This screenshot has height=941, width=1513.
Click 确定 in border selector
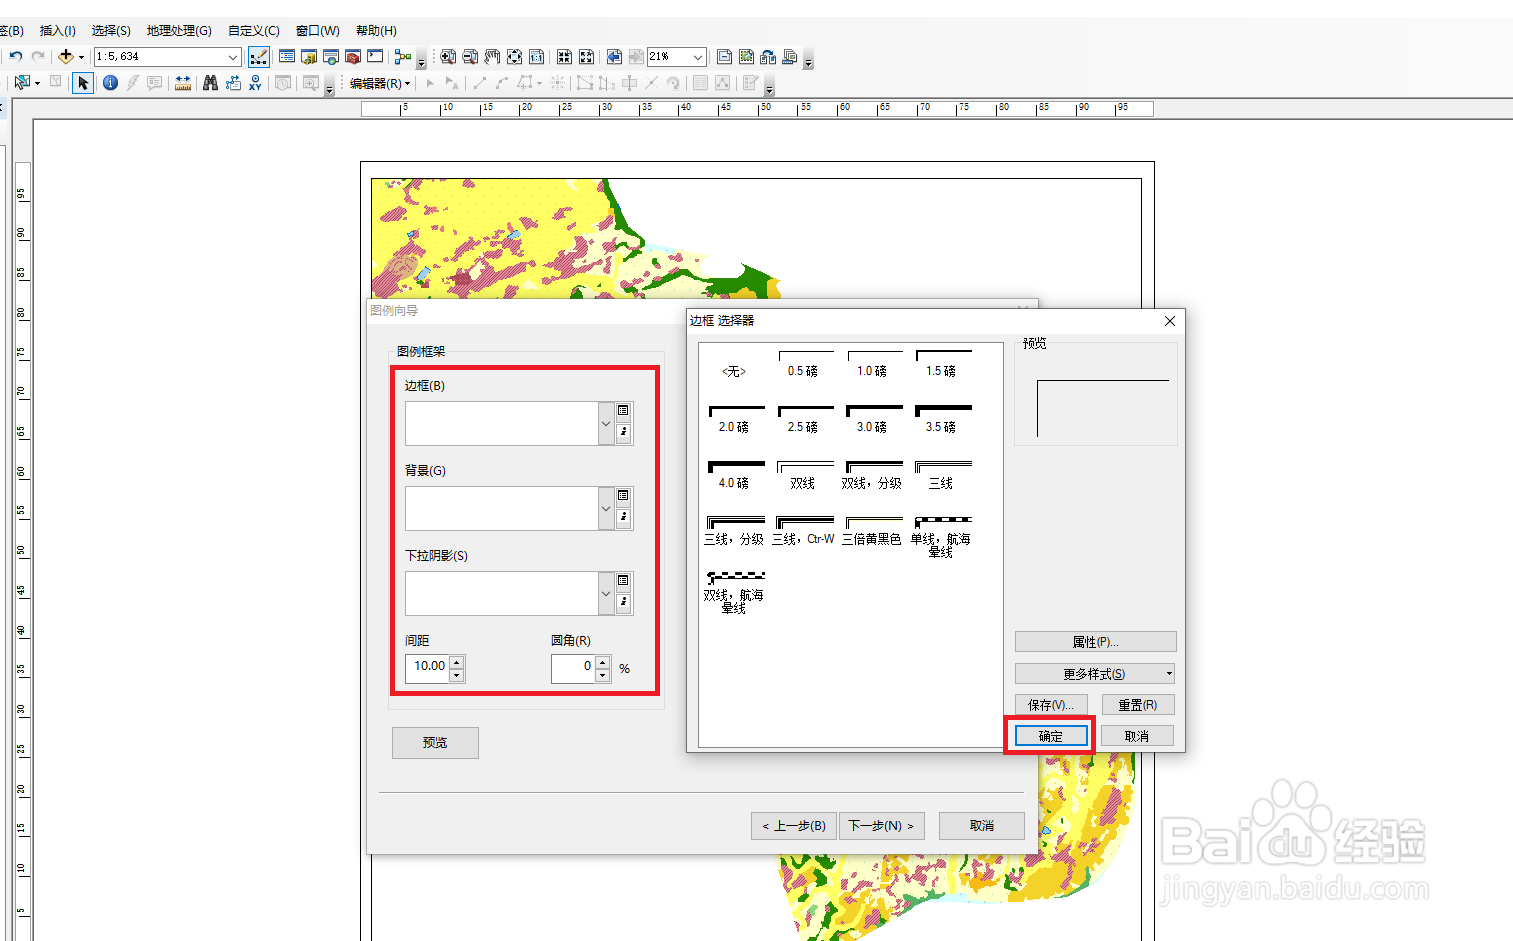[1050, 736]
